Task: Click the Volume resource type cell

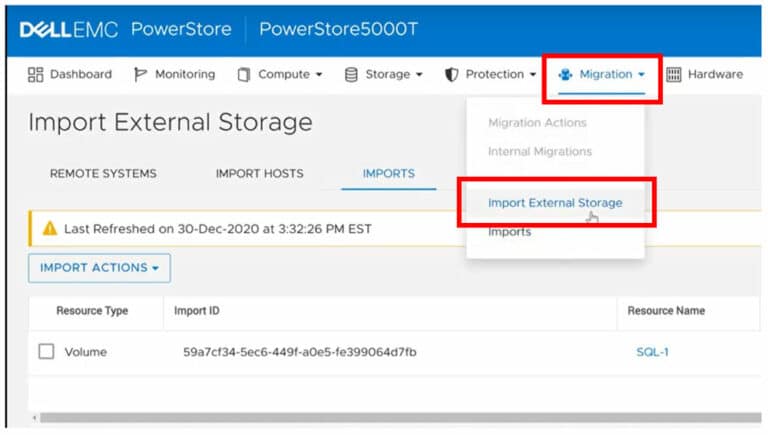Action: tap(86, 352)
